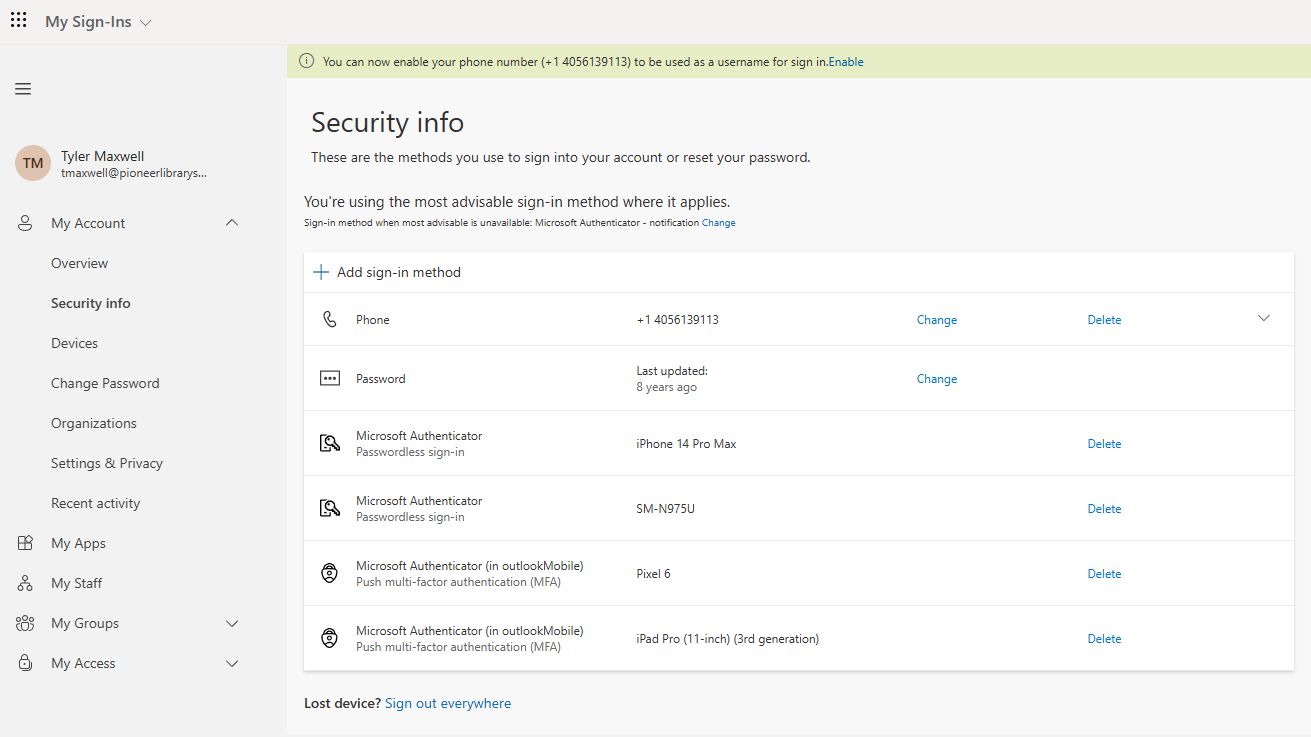Click the My Staff org icon
This screenshot has height=737, width=1311.
25,583
